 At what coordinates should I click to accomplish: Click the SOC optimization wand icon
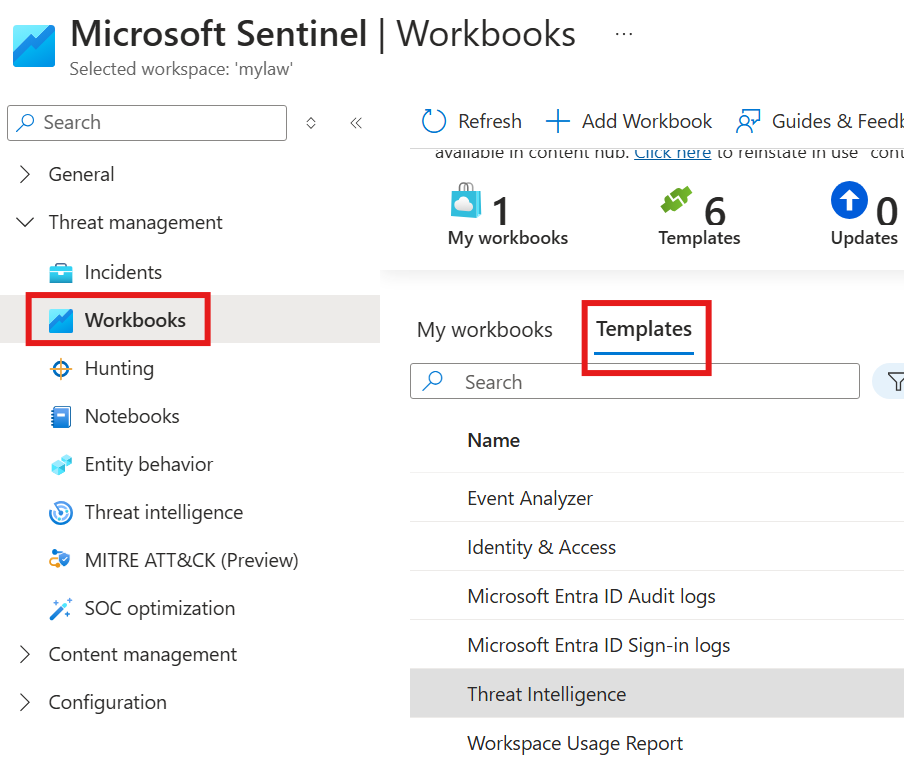click(61, 608)
